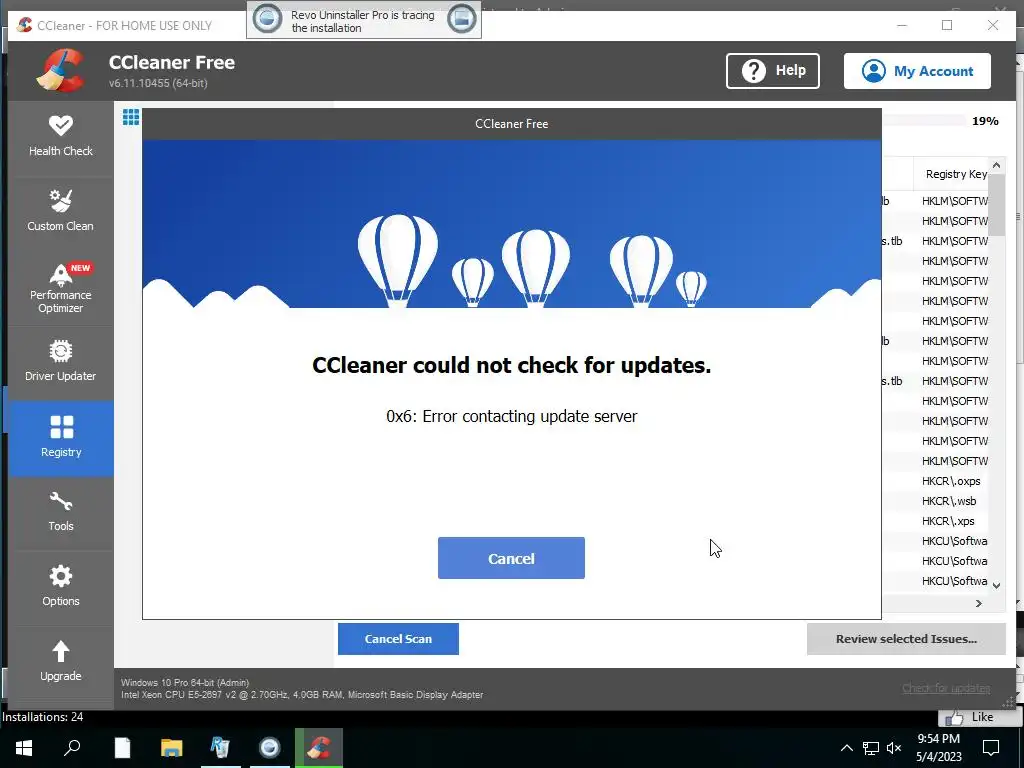
Task: Show hidden system tray icons
Action: [x=846, y=748]
